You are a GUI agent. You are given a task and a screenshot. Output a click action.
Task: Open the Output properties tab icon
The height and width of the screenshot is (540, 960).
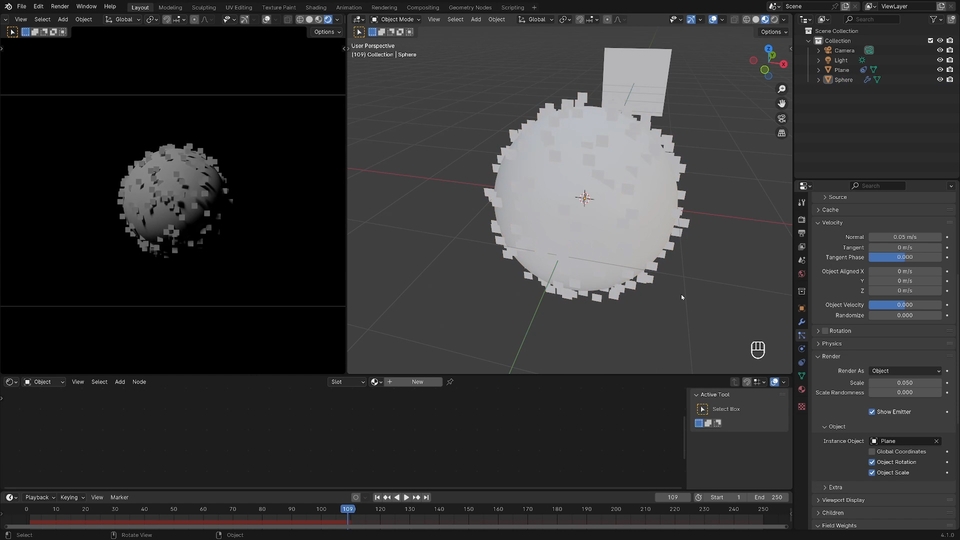pos(801,233)
